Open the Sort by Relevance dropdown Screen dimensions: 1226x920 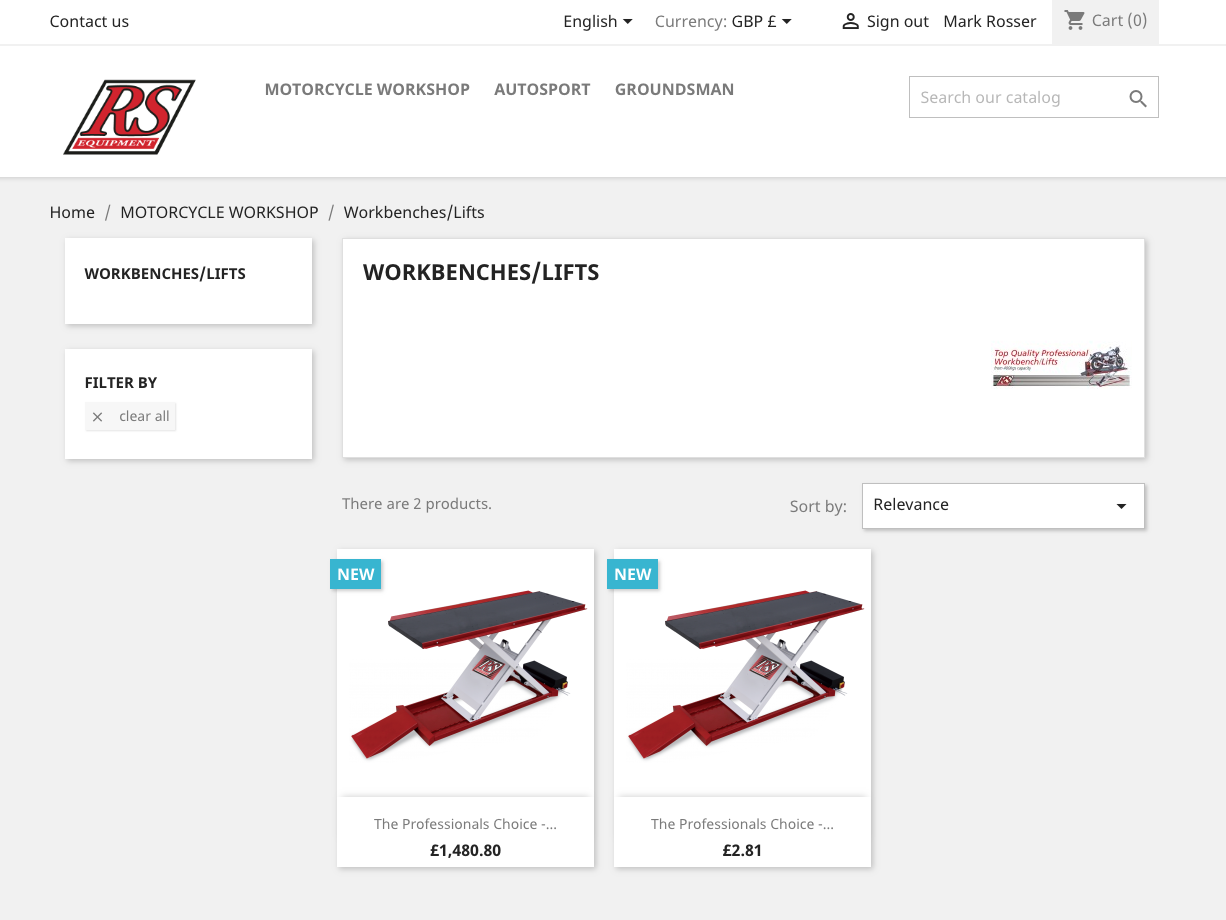click(x=1003, y=505)
